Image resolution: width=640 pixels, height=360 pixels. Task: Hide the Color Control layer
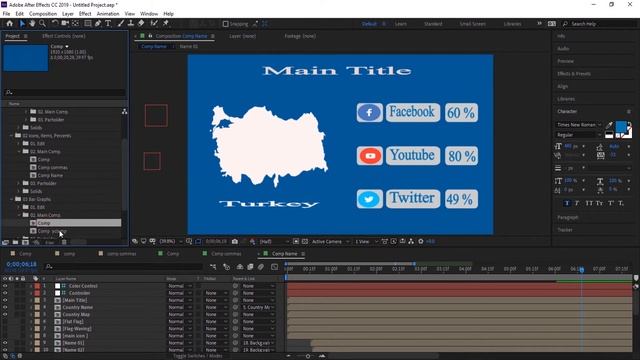pos(5,286)
